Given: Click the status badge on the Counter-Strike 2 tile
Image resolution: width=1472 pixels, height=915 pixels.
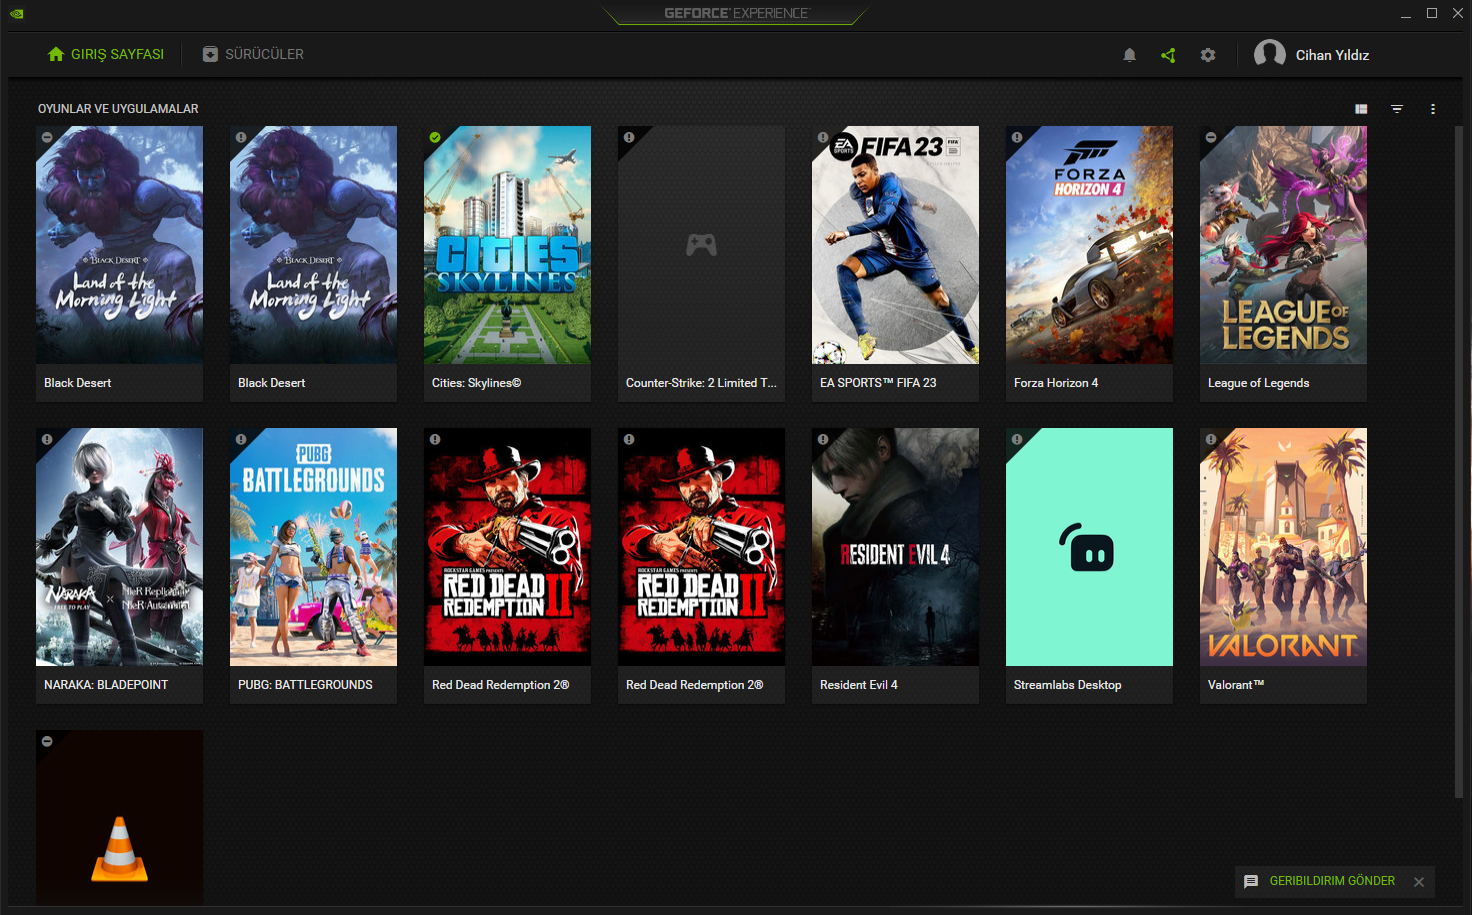Looking at the screenshot, I should point(629,137).
